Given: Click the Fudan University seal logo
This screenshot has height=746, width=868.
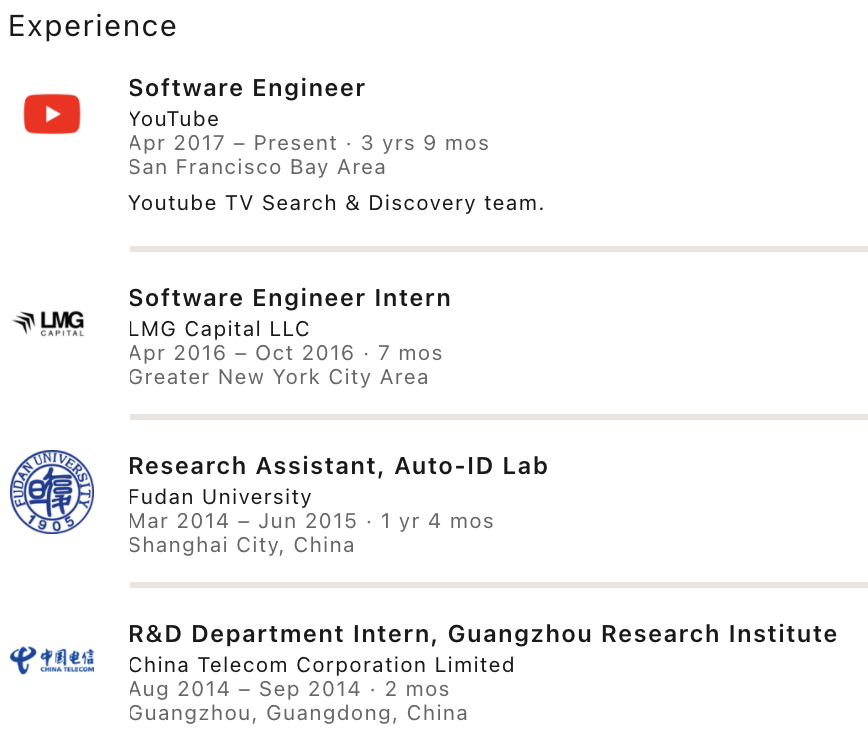Looking at the screenshot, I should point(52,491).
